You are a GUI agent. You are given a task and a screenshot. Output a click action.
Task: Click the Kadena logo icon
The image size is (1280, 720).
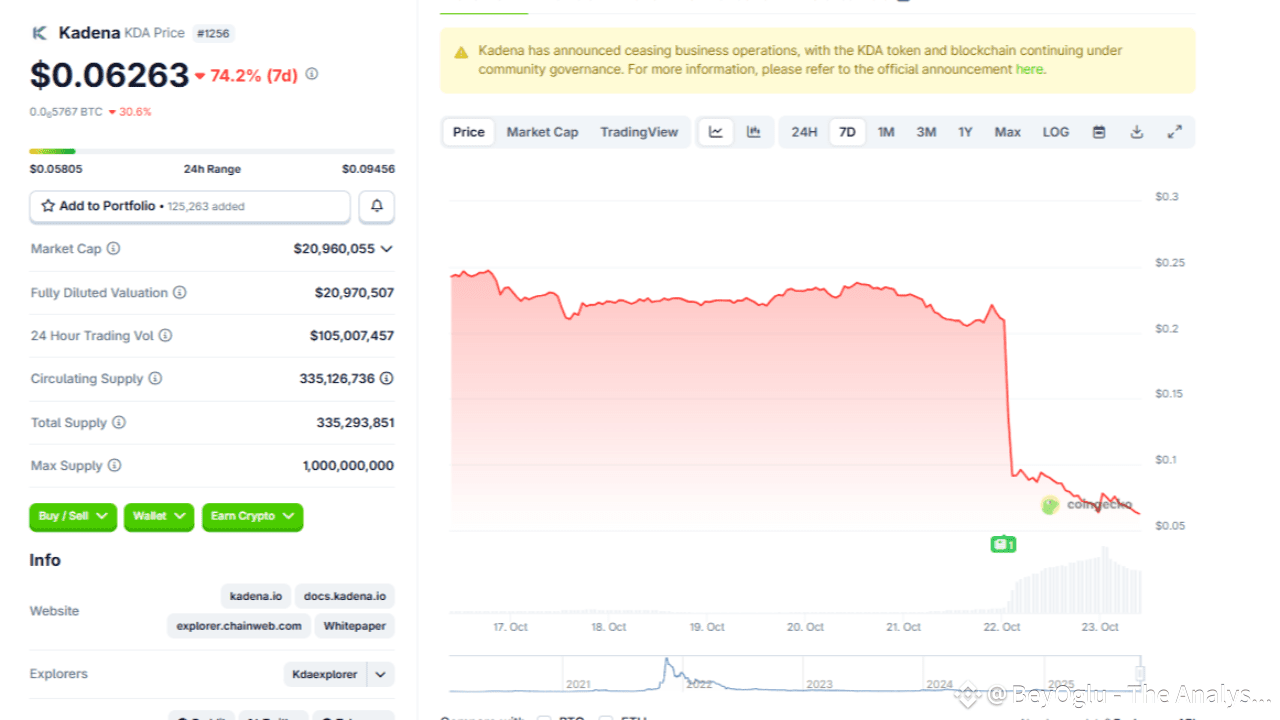pos(40,33)
